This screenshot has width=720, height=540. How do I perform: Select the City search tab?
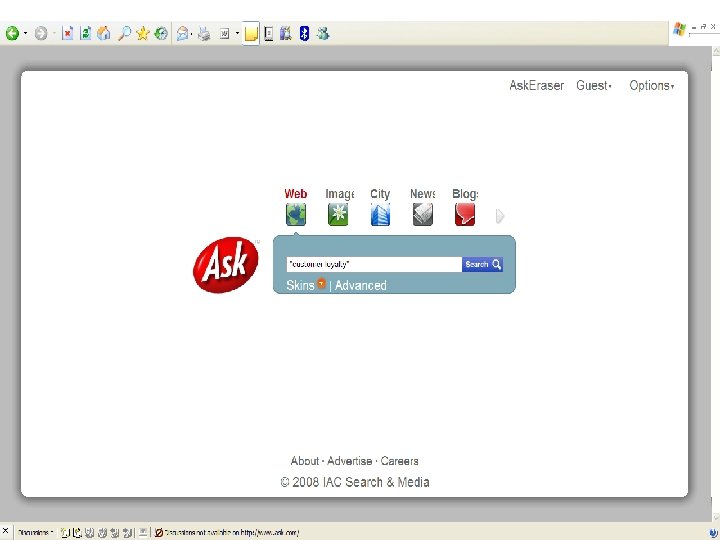[380, 194]
